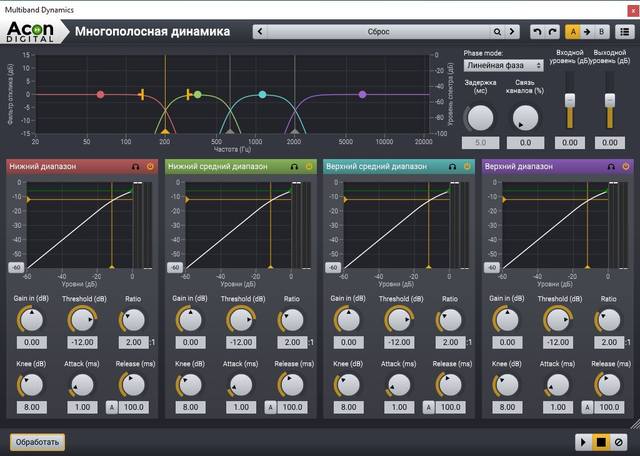Select purple high band node in graph

362,95
